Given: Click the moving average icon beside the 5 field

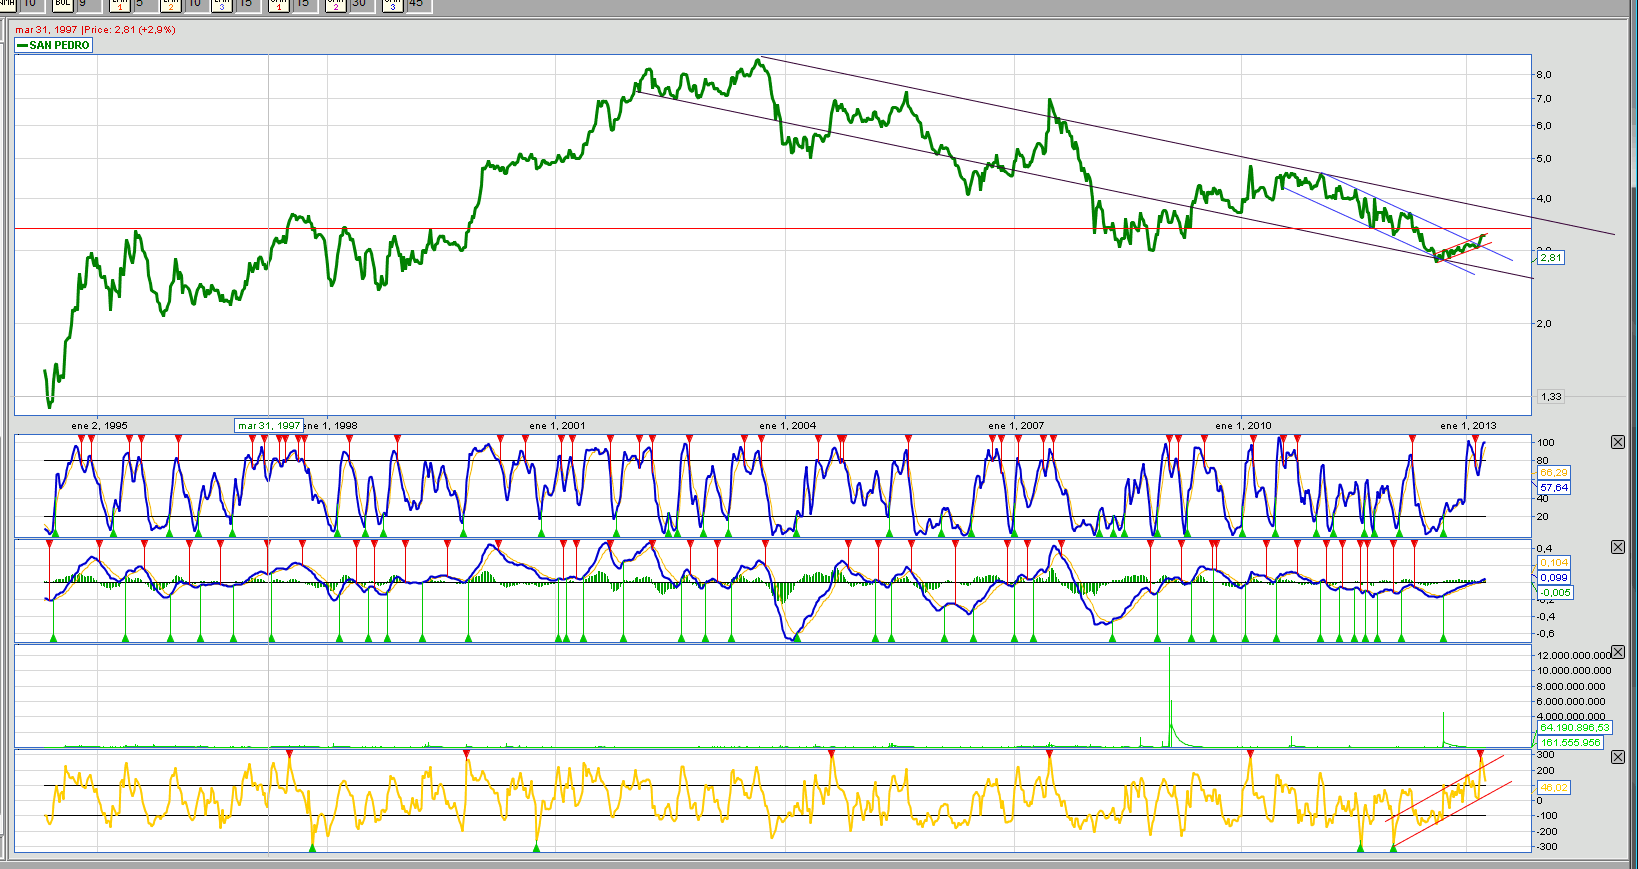Looking at the screenshot, I should (x=120, y=4).
